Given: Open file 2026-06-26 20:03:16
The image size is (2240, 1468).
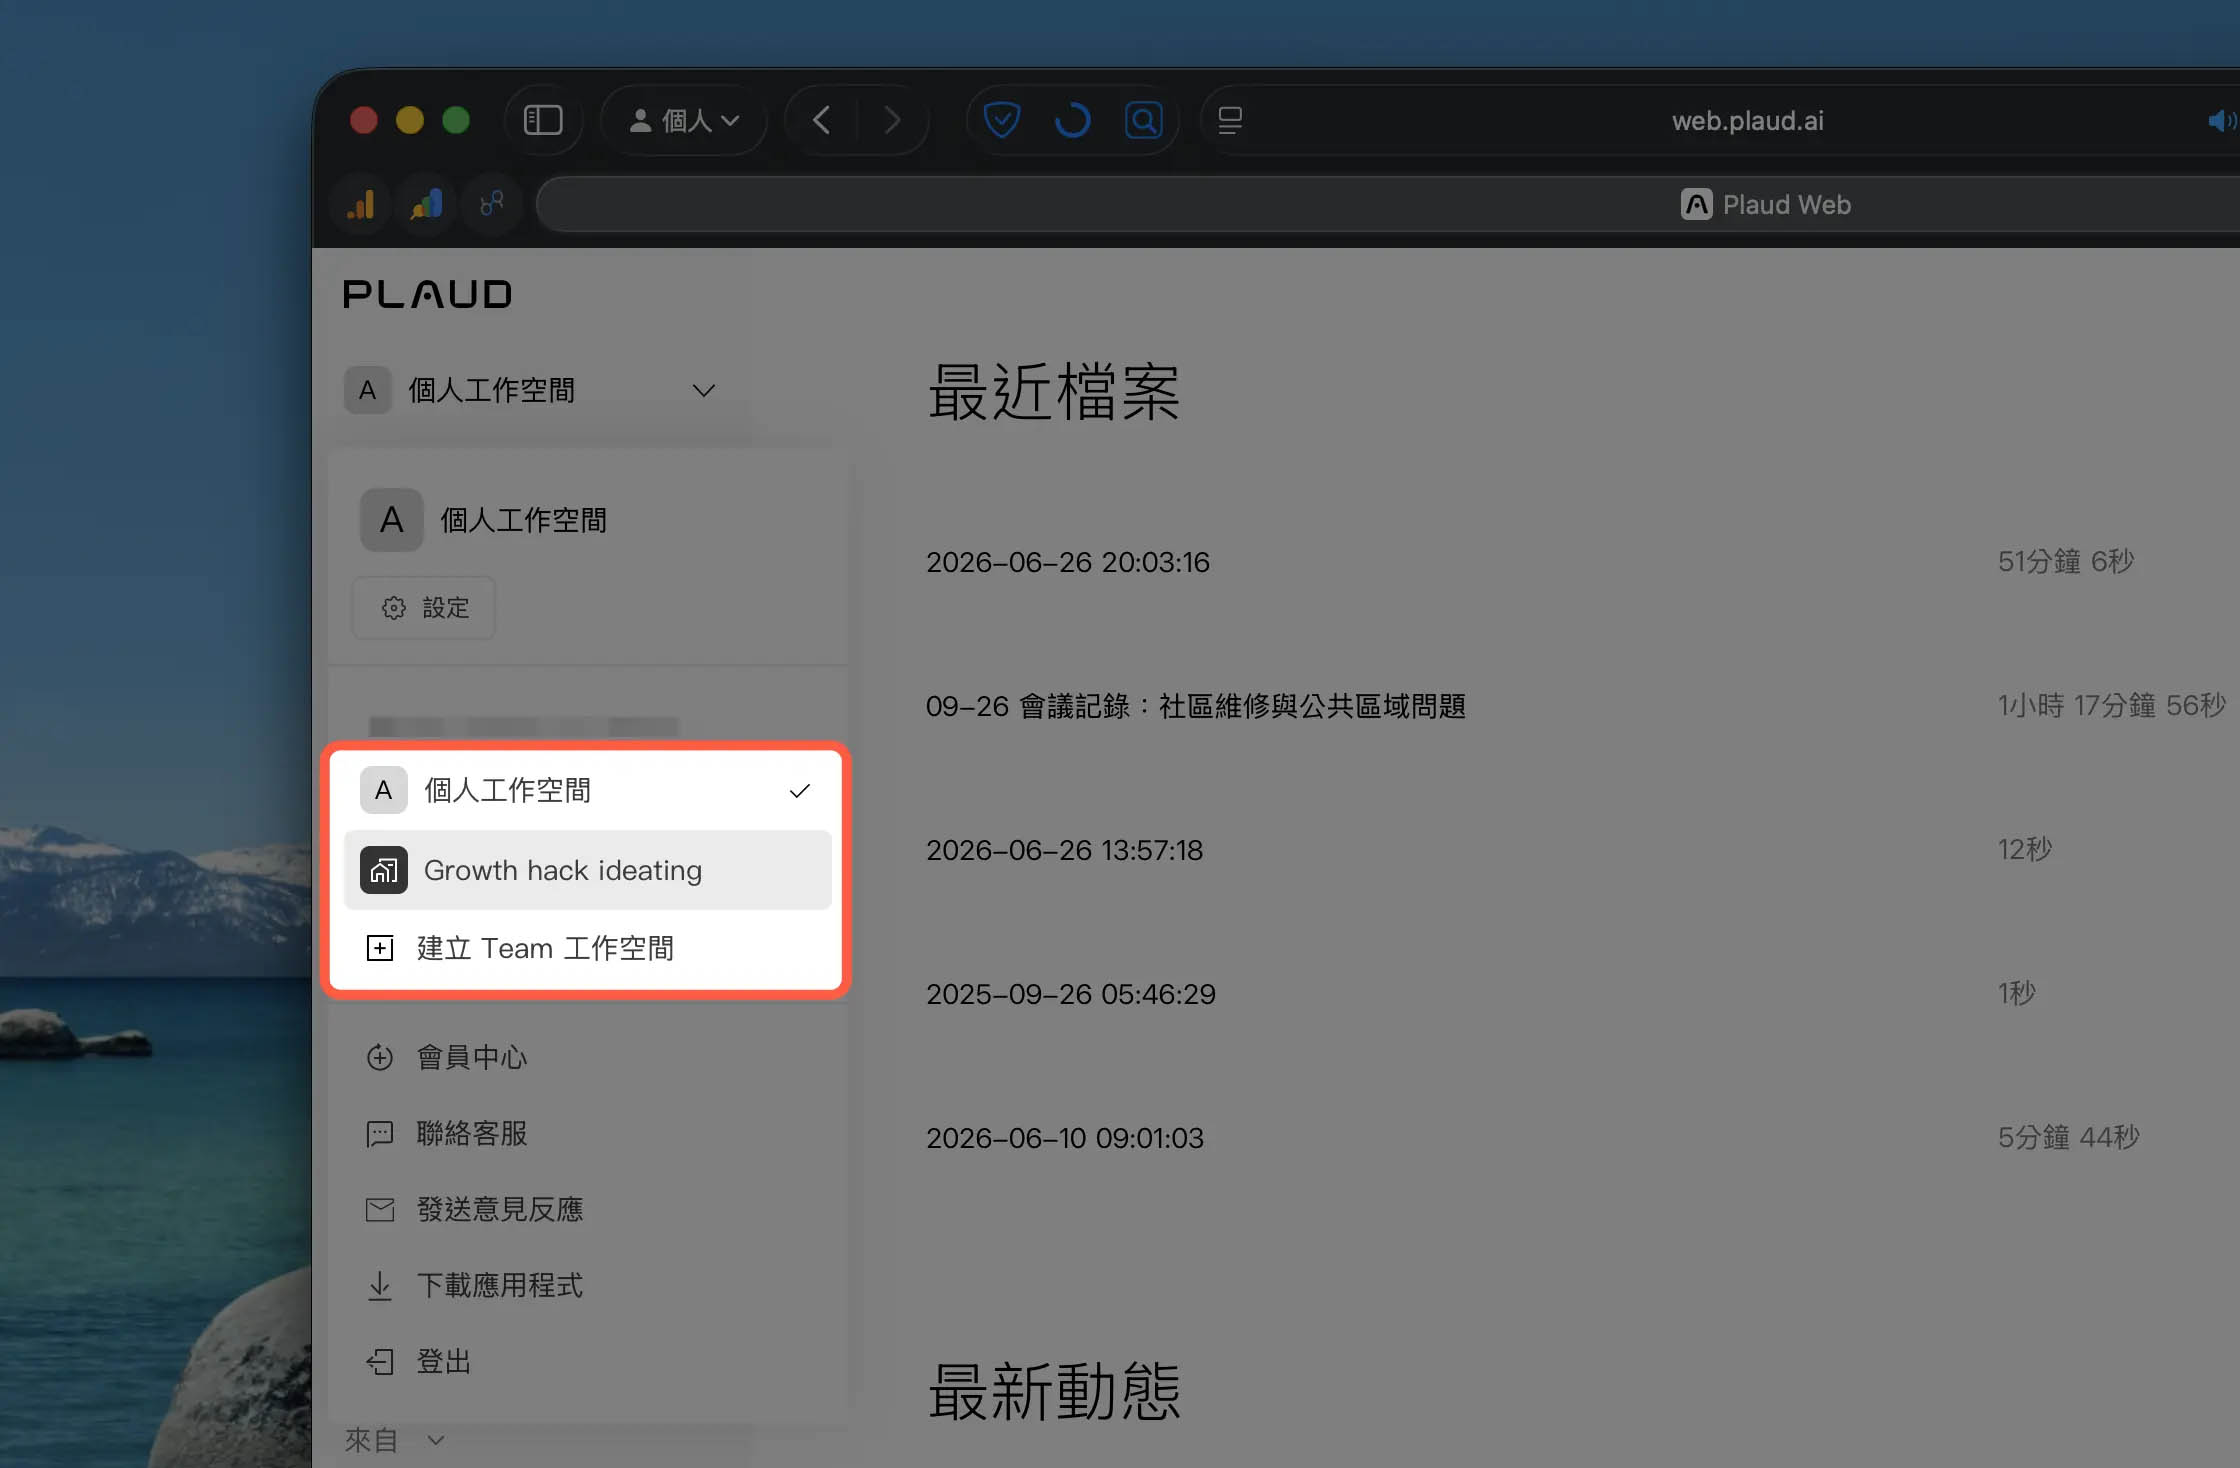Looking at the screenshot, I should coord(1068,562).
